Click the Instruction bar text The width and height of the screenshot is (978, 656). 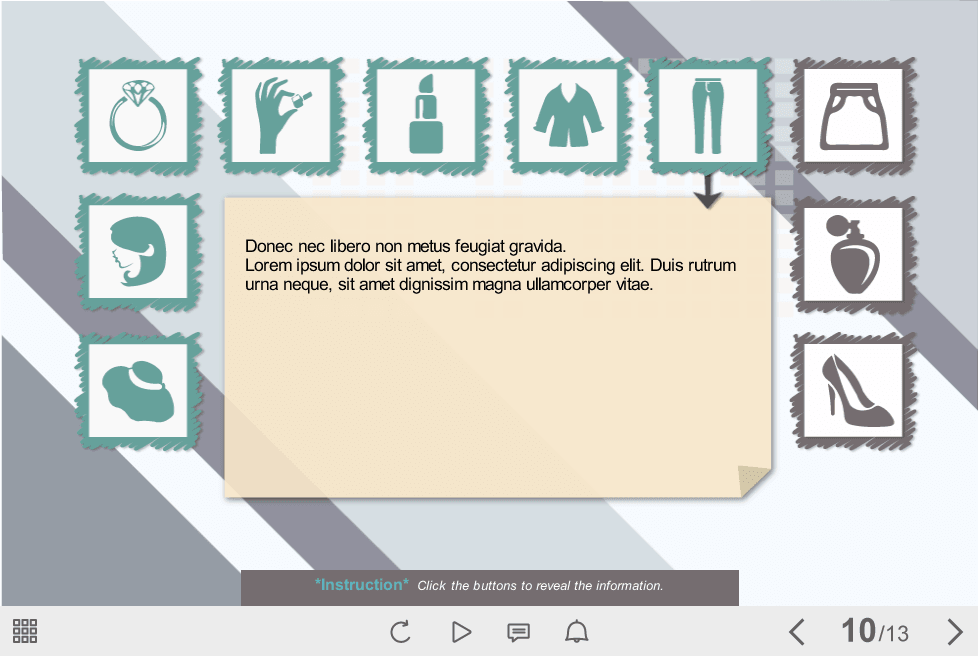[489, 586]
